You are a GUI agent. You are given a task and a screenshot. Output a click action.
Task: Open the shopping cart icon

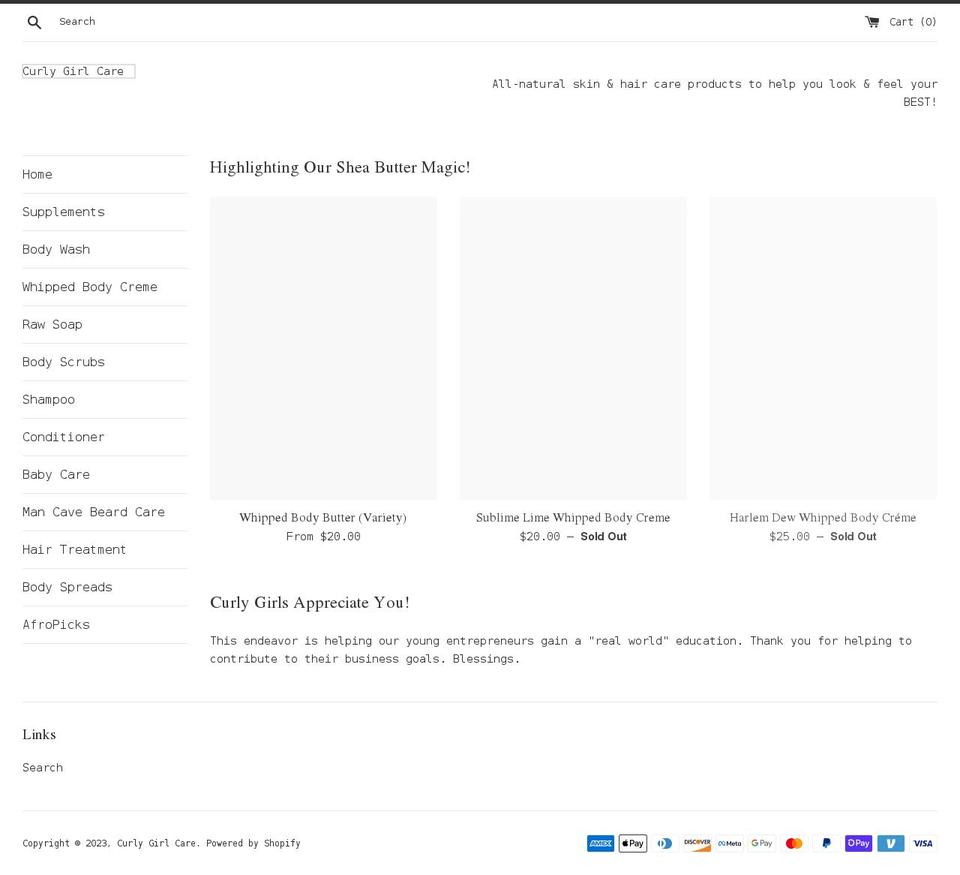point(872,21)
